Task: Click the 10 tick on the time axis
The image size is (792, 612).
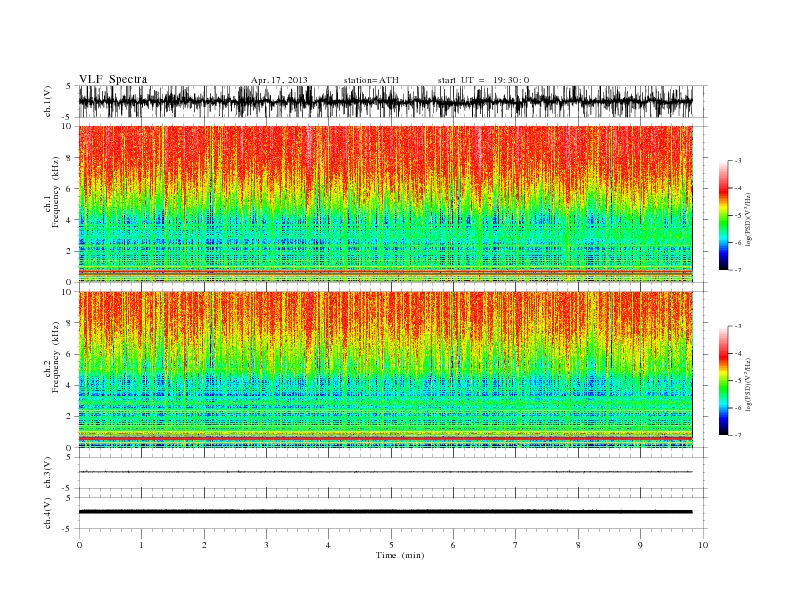Action: (703, 545)
